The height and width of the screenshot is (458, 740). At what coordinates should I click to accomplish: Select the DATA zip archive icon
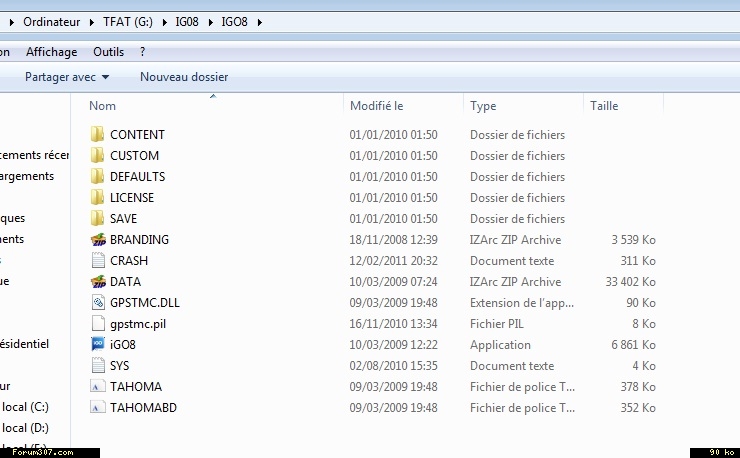pyautogui.click(x=98, y=281)
